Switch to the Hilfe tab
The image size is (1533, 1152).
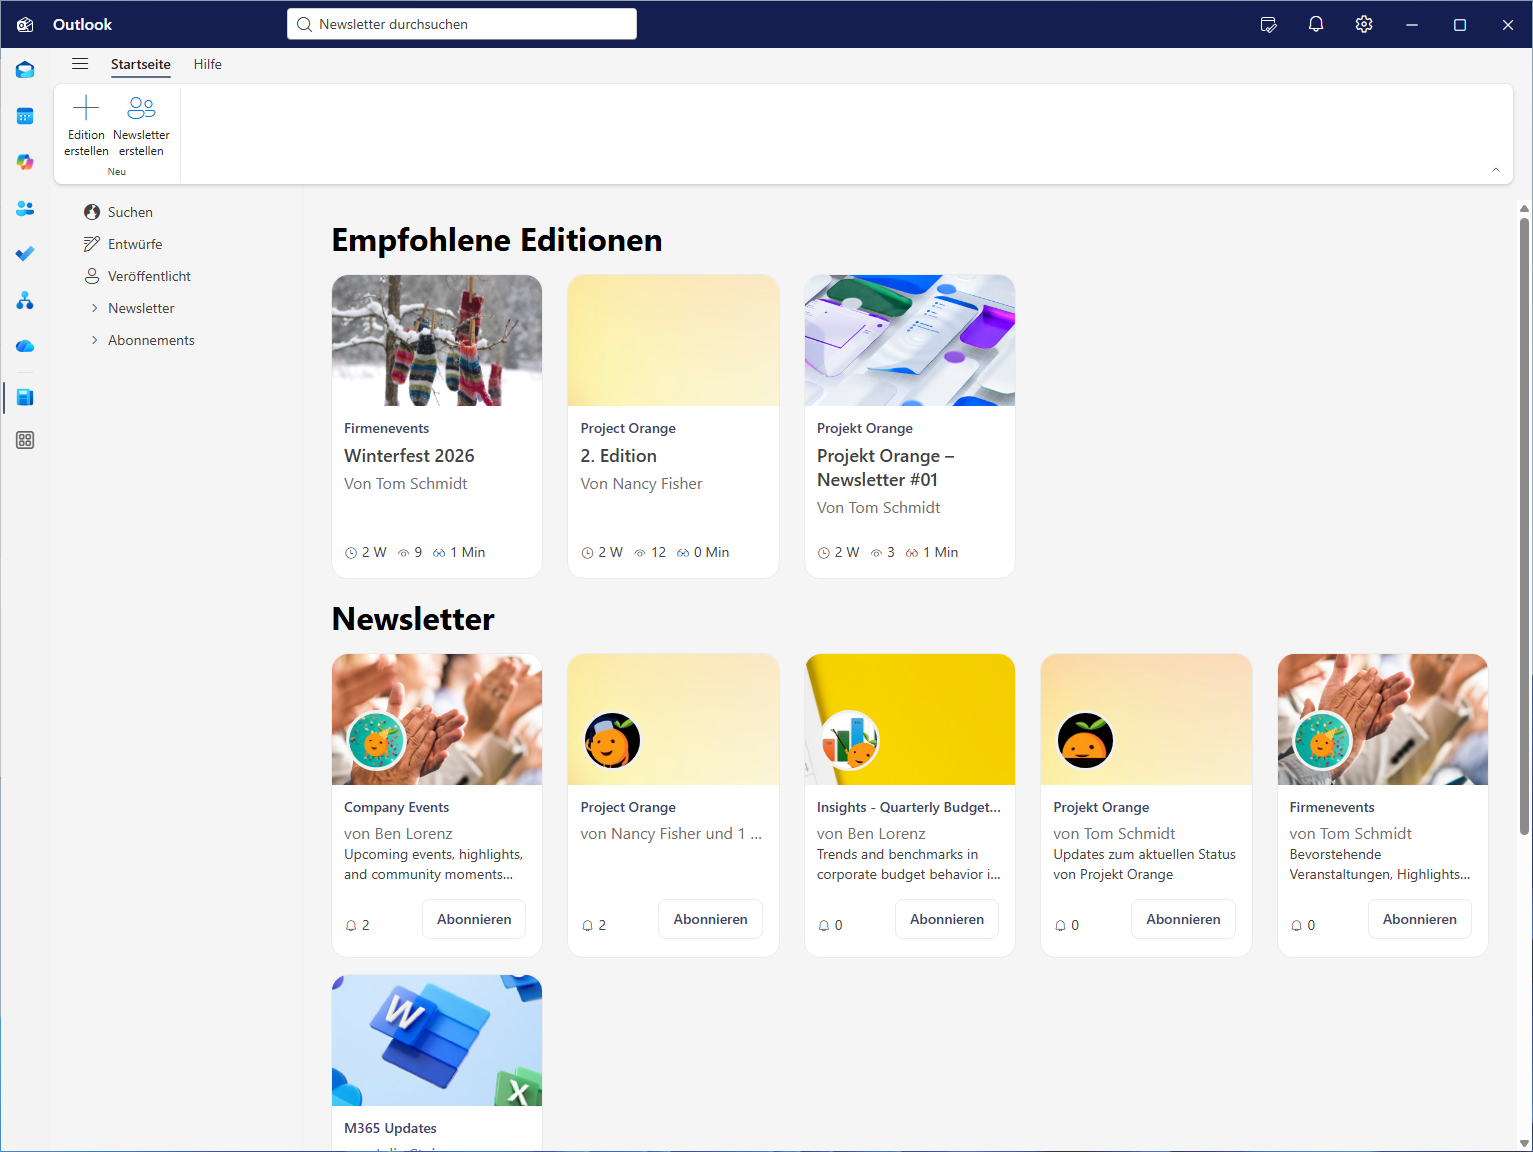click(208, 64)
